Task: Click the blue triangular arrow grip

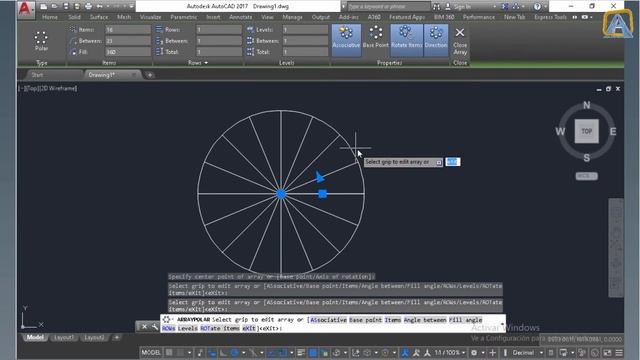Action: pyautogui.click(x=320, y=177)
